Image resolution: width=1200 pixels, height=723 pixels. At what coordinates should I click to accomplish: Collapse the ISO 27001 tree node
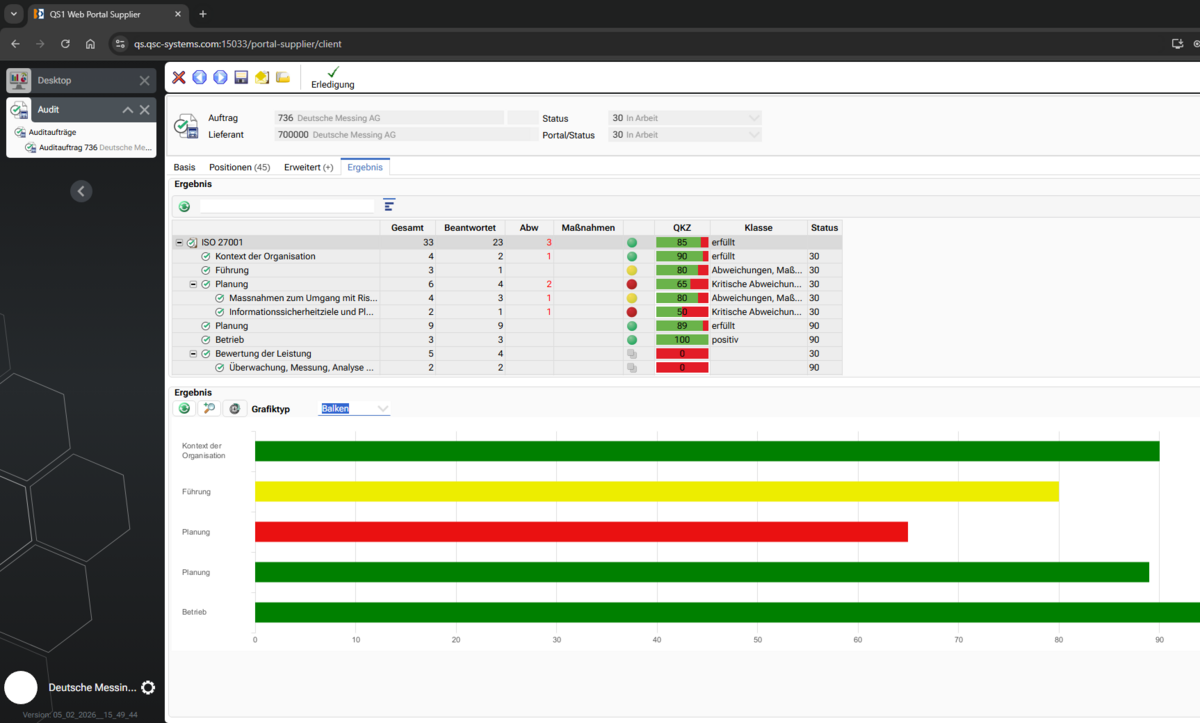pyautogui.click(x=180, y=242)
